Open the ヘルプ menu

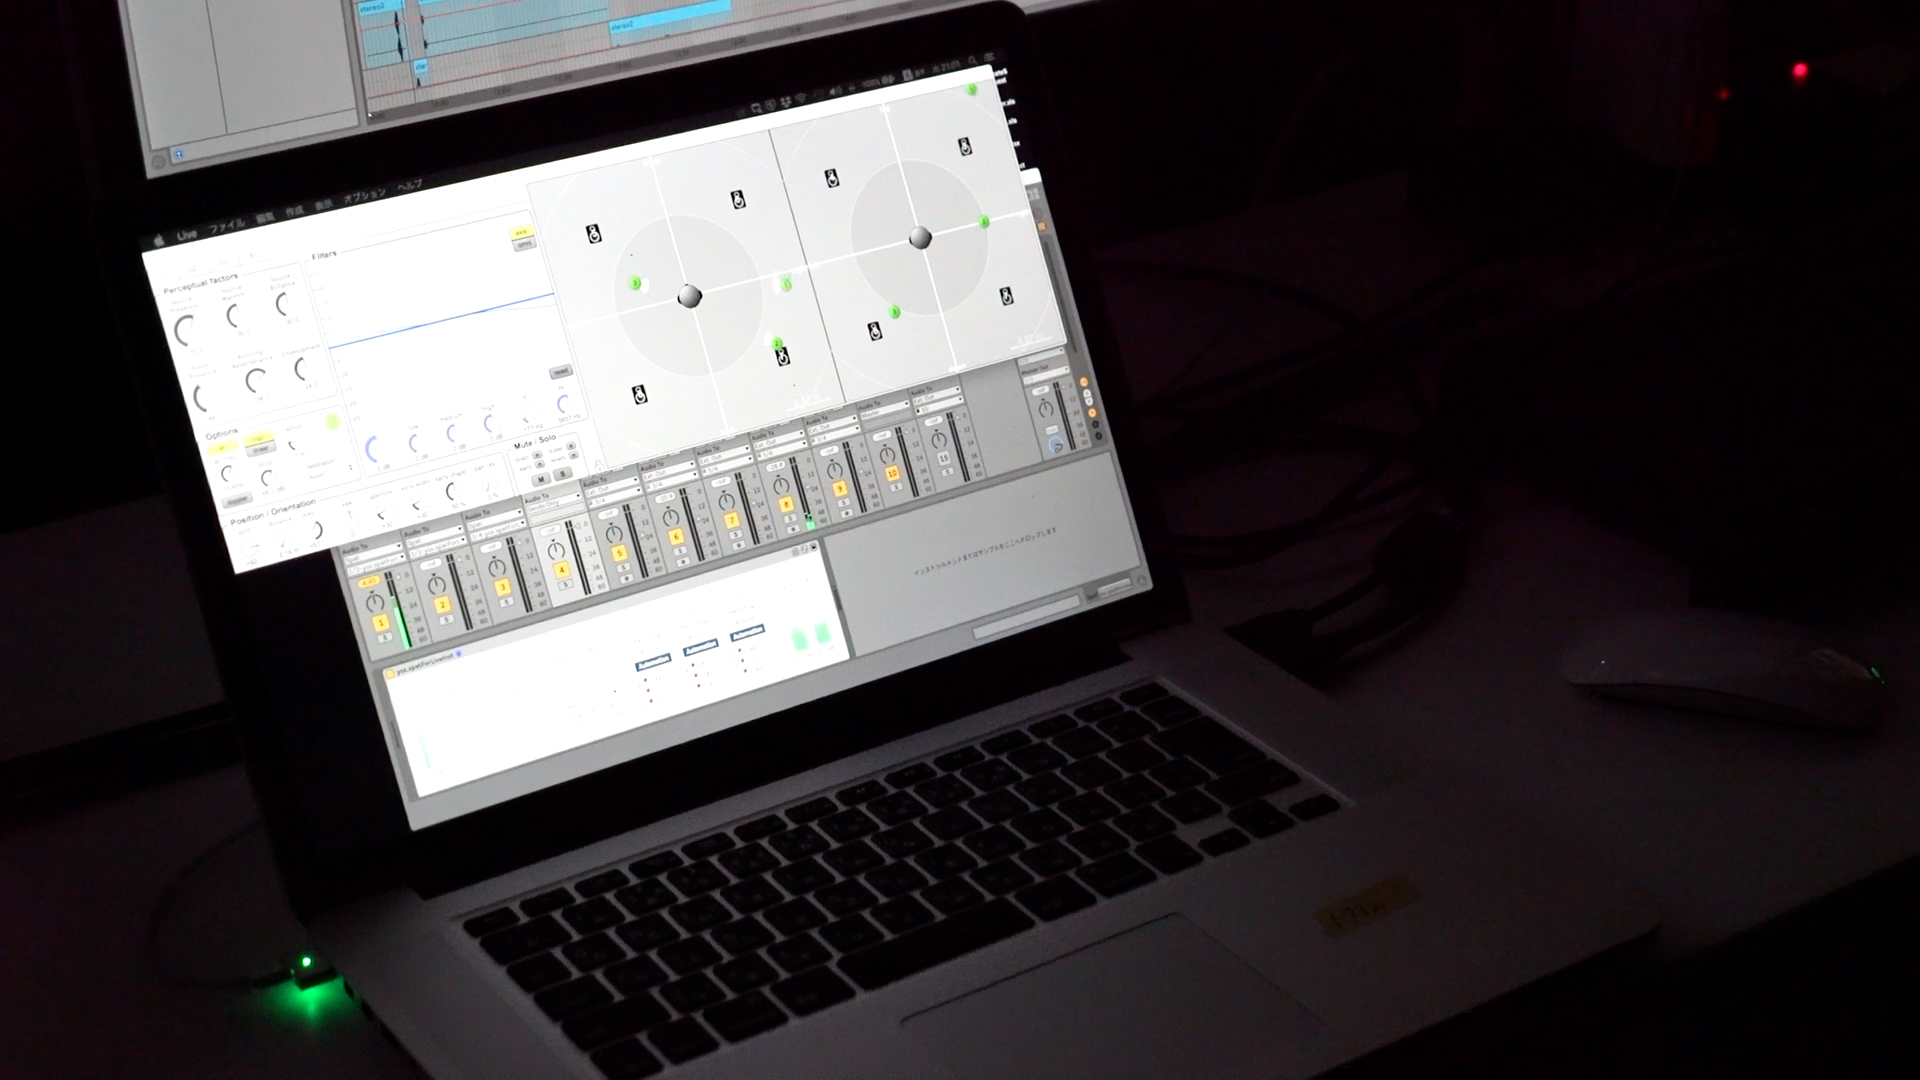click(410, 184)
